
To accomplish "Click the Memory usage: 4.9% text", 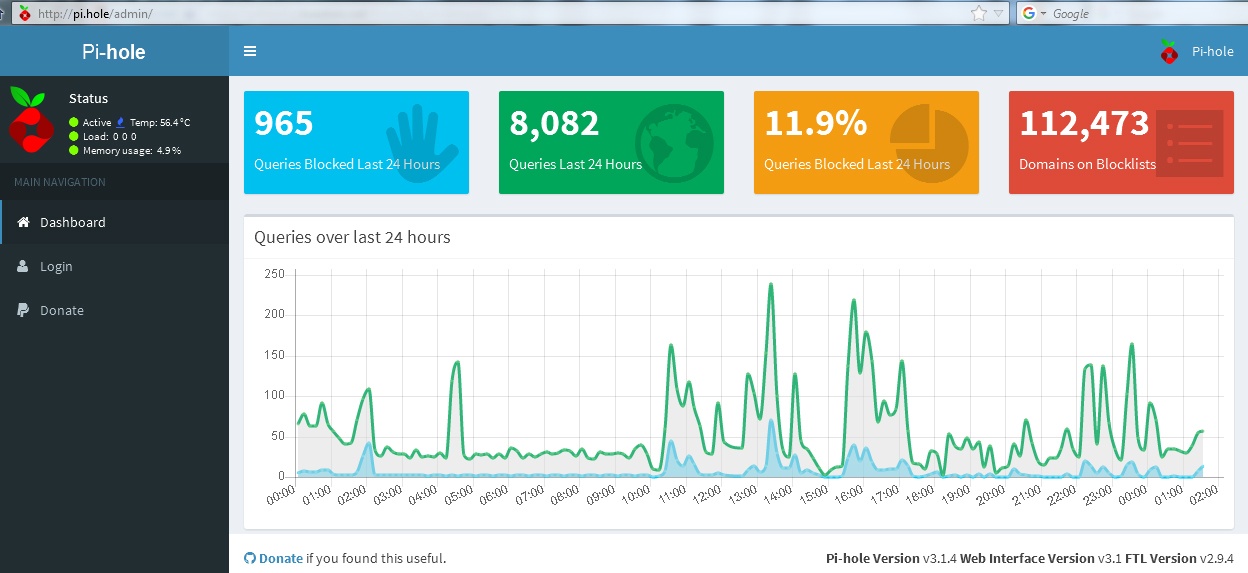I will [132, 150].
